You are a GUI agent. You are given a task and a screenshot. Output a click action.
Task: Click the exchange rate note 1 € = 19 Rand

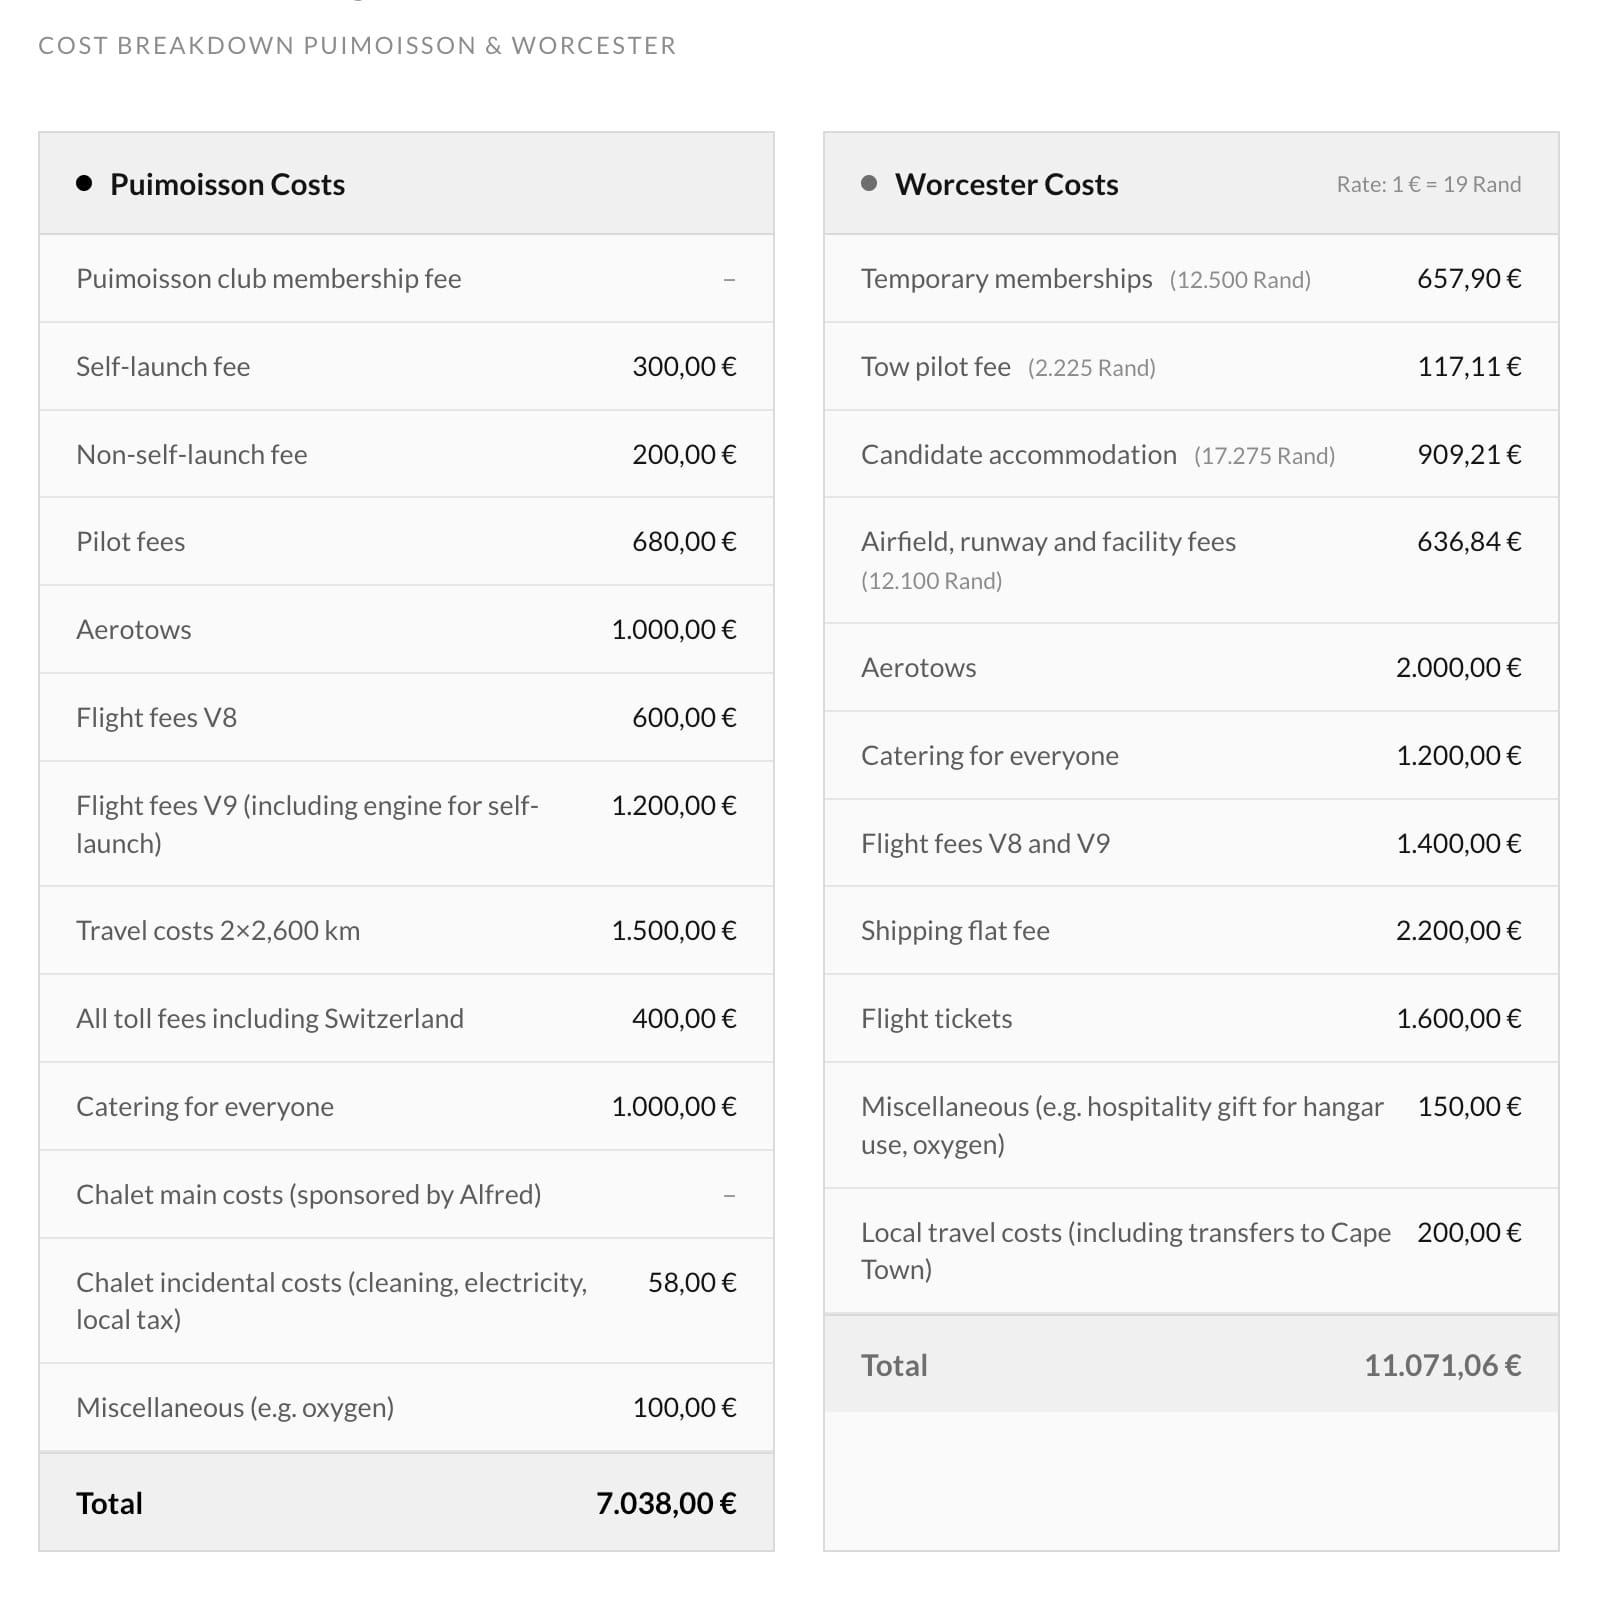[1429, 184]
